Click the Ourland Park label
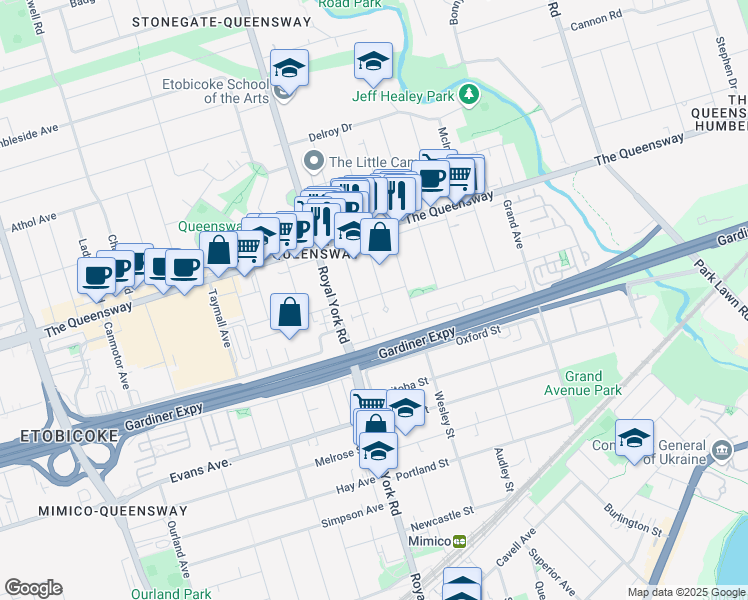 [171, 594]
